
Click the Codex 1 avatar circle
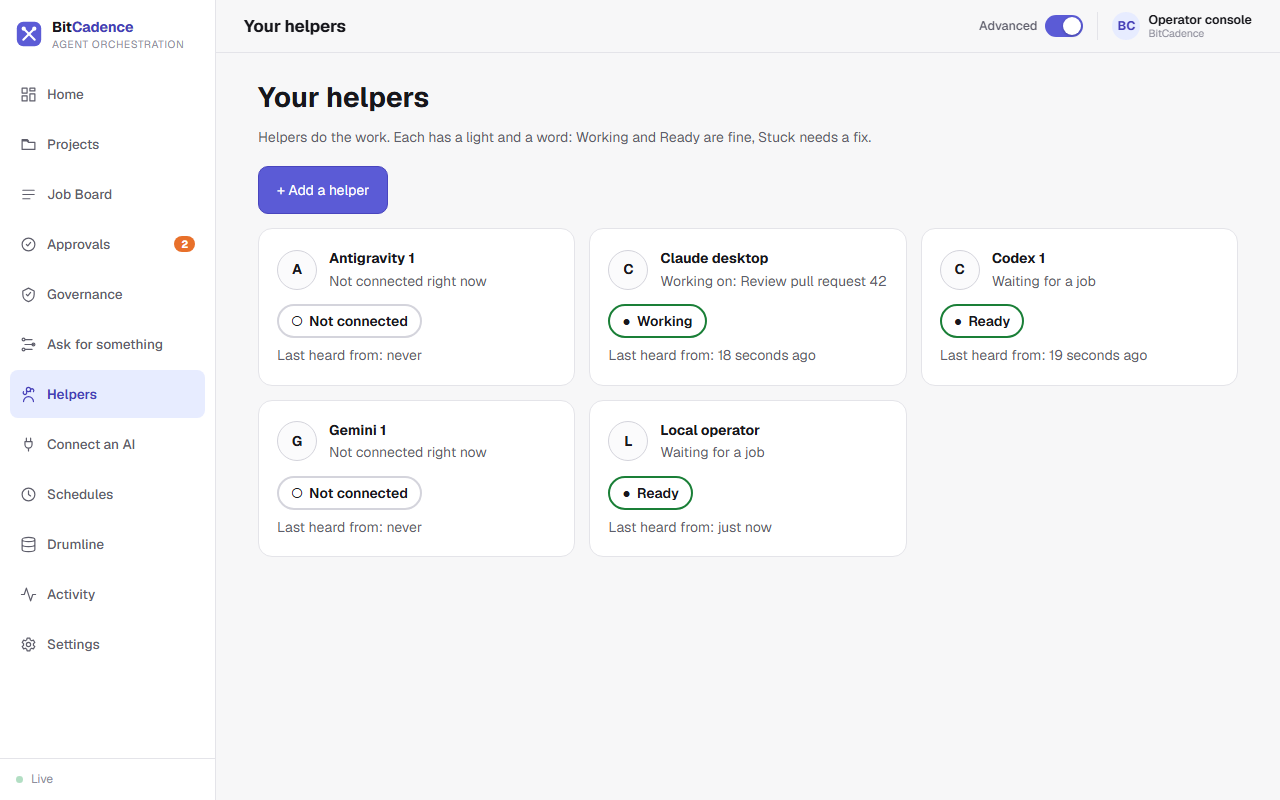click(960, 269)
